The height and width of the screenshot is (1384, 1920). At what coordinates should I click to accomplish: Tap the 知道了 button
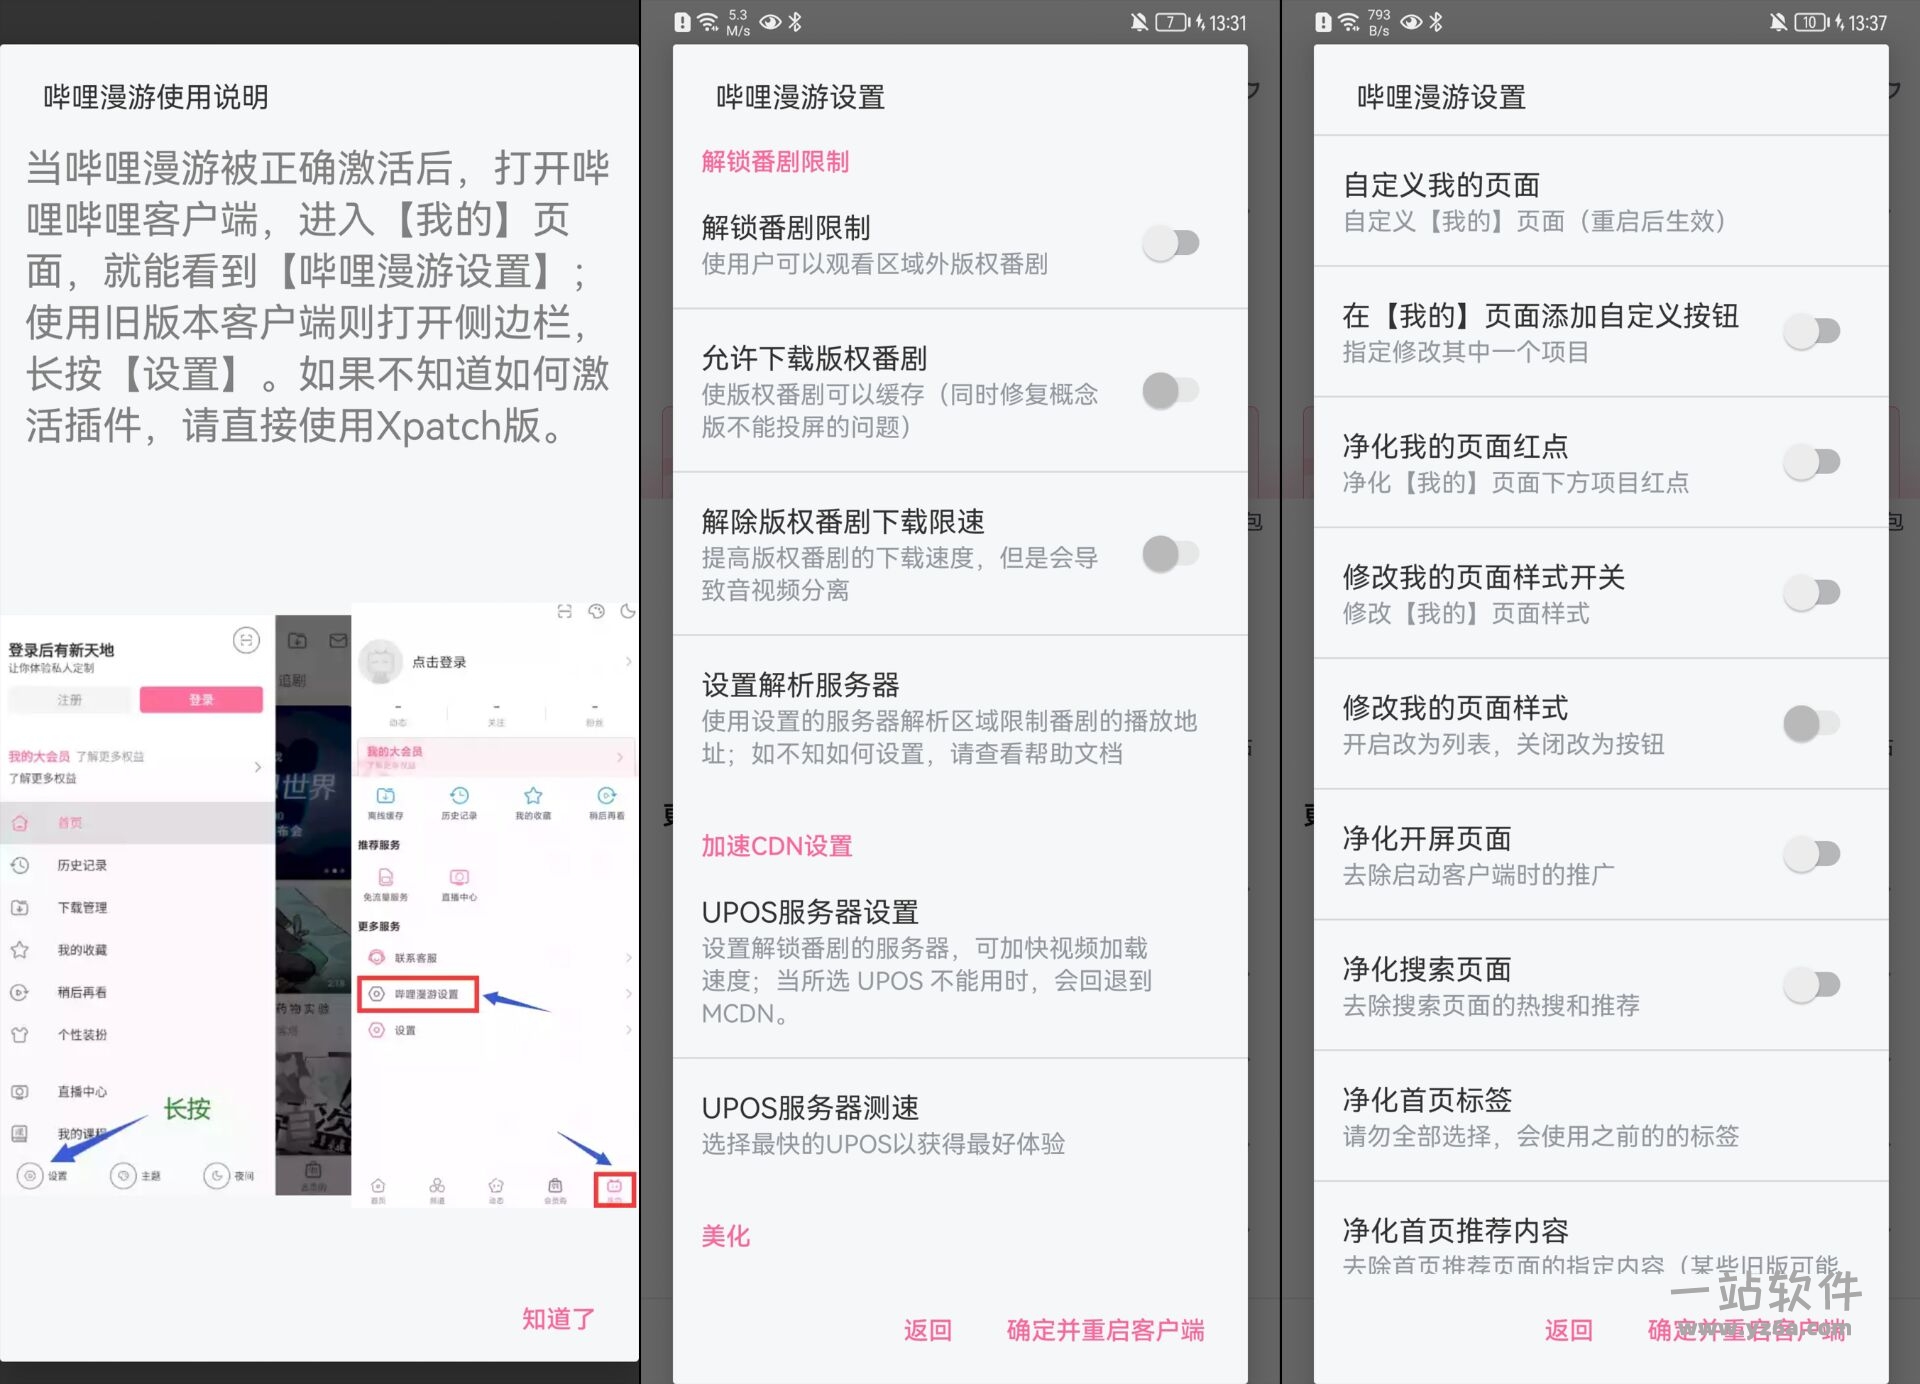558,1319
